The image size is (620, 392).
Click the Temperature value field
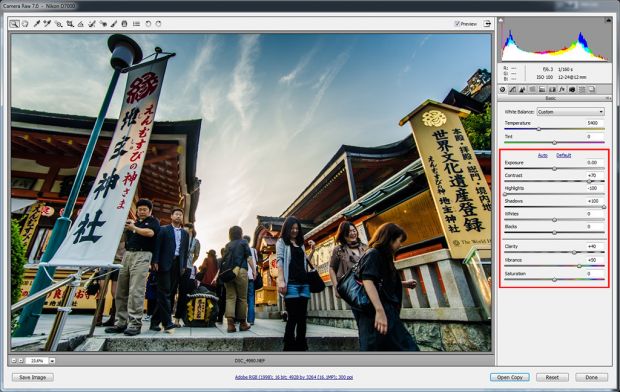point(594,123)
